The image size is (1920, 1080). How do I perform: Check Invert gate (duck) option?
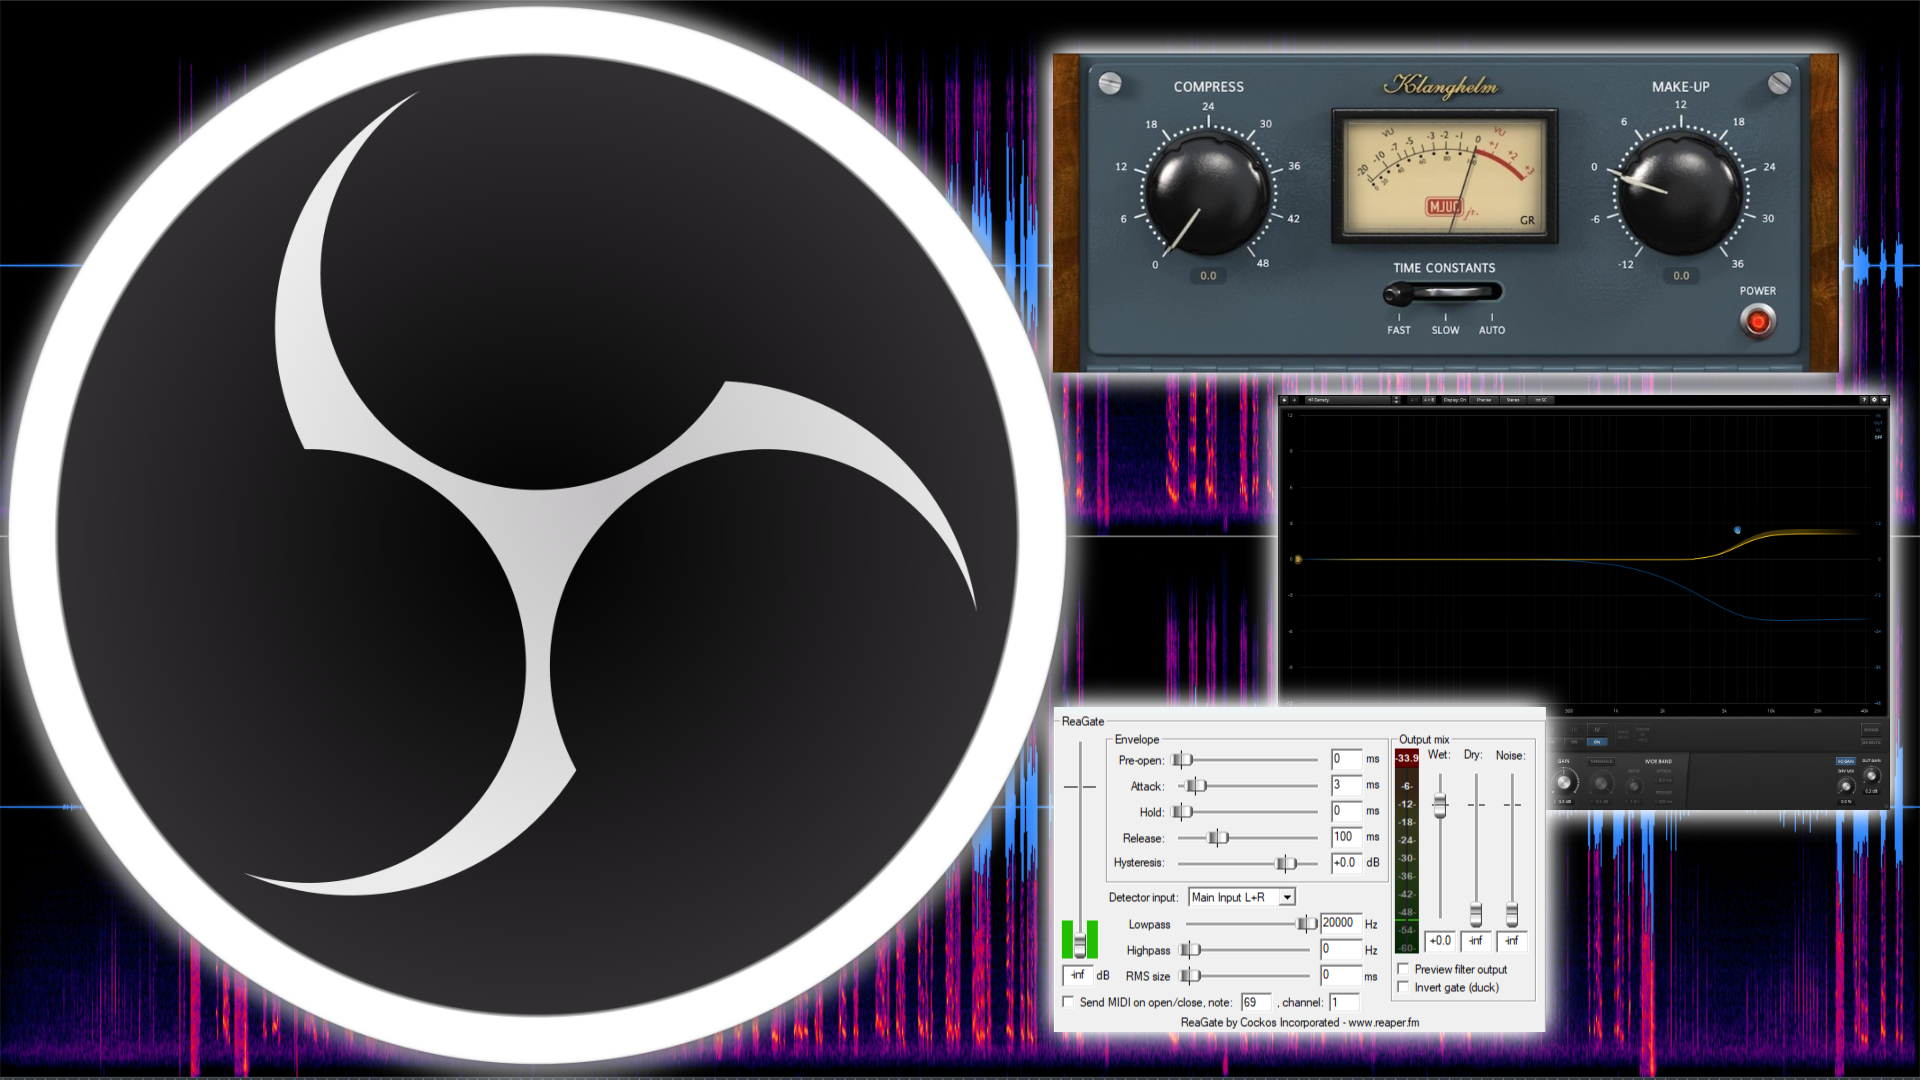click(x=1403, y=987)
